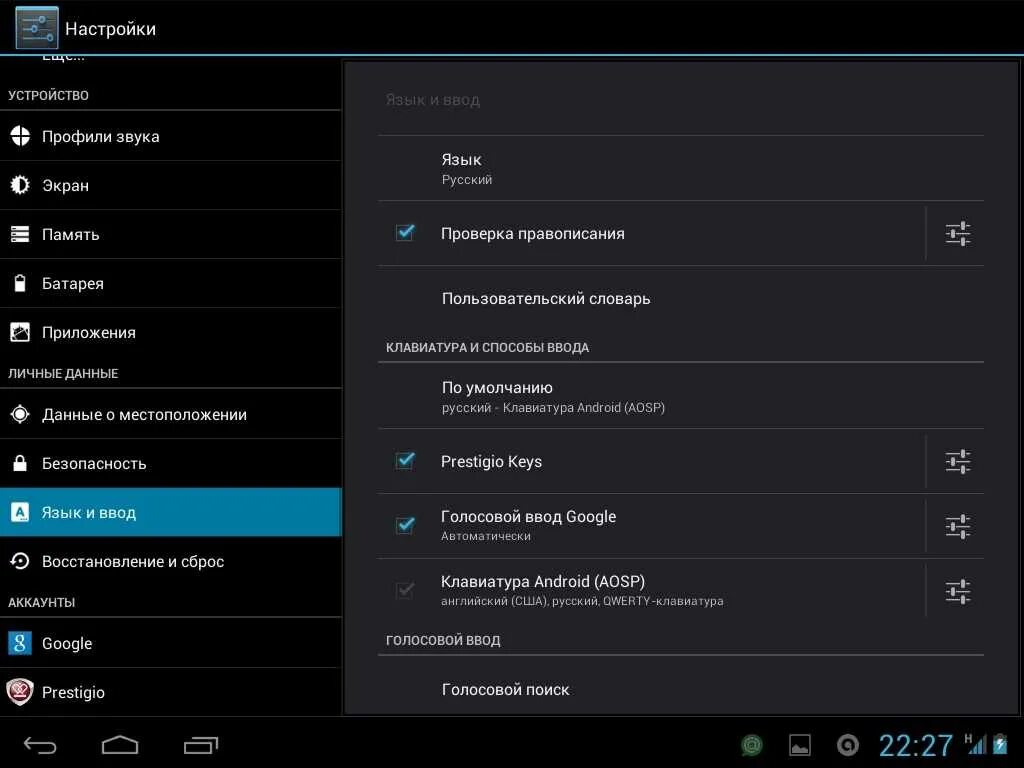This screenshot has height=768, width=1024.
Task: Tap the picture notification icon
Action: (x=800, y=745)
